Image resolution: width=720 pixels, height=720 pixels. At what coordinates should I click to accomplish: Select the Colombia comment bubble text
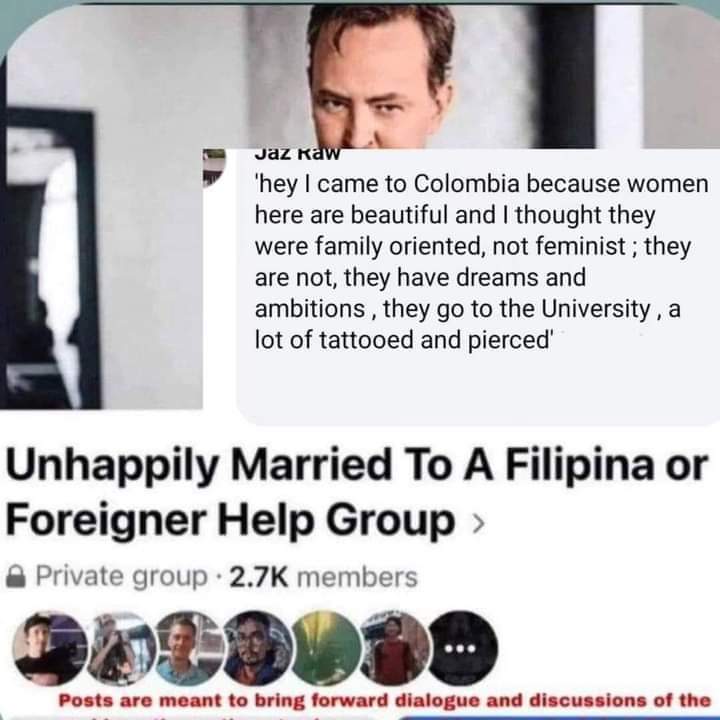481,262
